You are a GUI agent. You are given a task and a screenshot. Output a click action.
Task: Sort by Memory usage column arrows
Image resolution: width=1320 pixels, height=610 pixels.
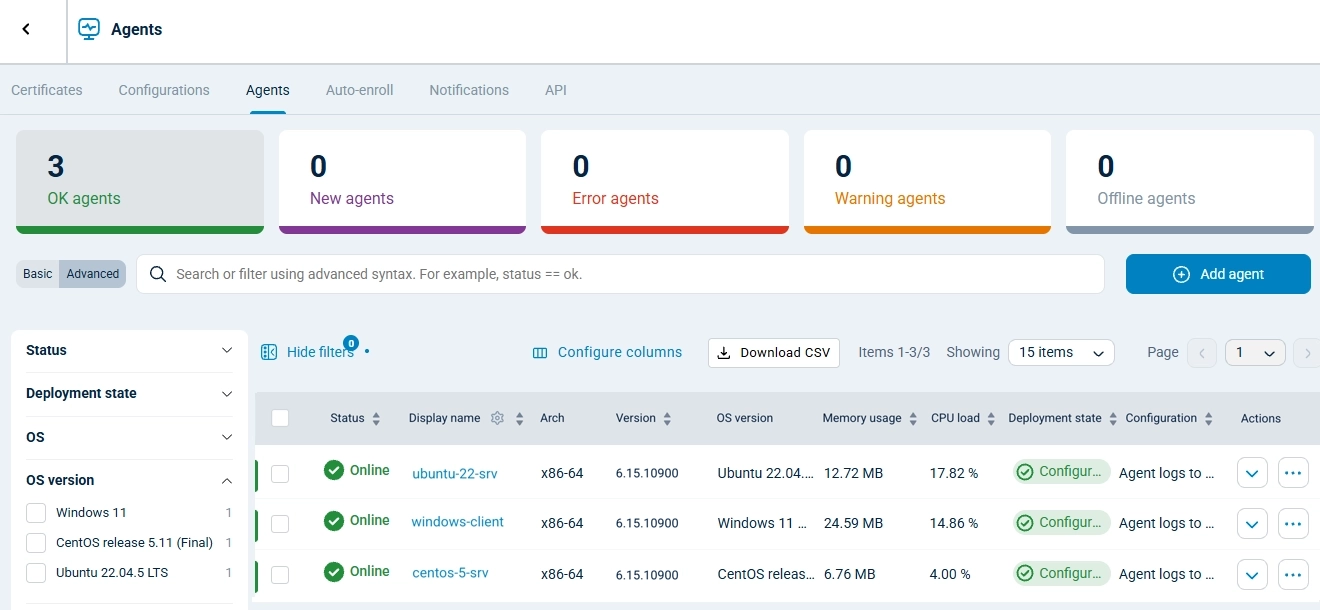[913, 419]
